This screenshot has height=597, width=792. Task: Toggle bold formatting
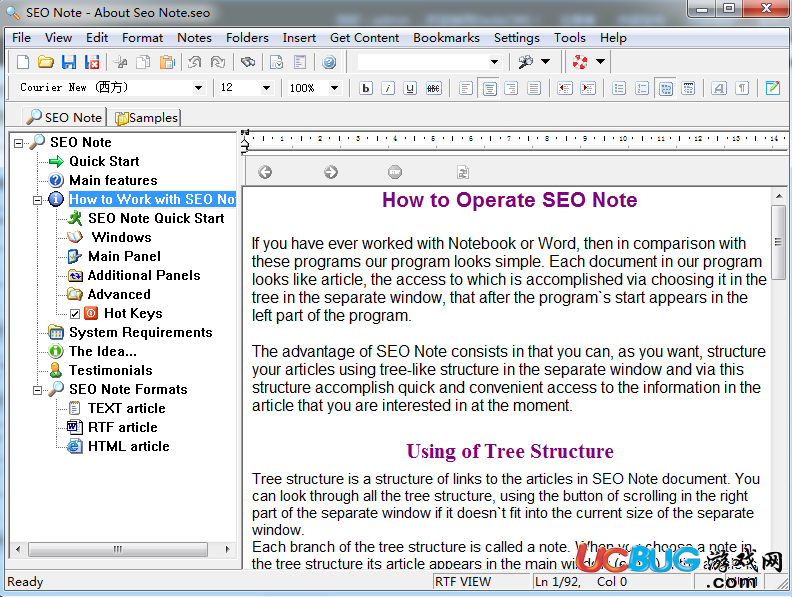click(x=366, y=88)
